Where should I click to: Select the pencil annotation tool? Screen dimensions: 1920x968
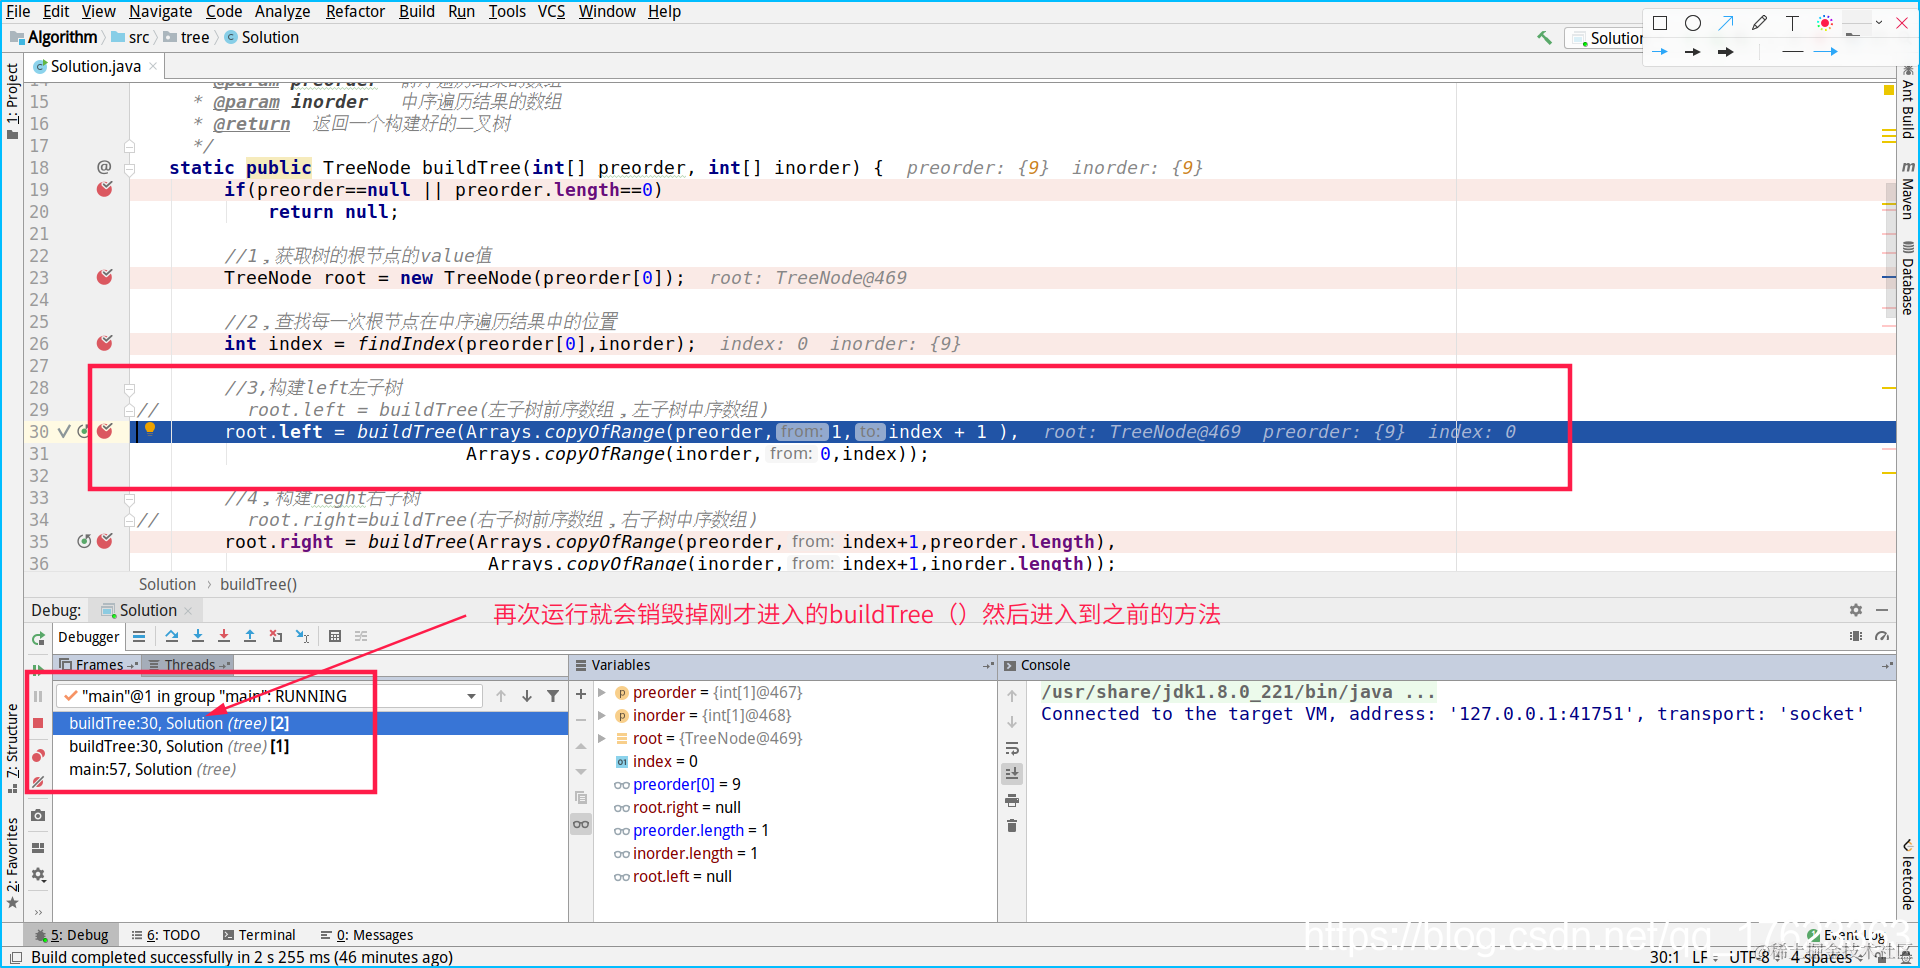click(x=1759, y=23)
